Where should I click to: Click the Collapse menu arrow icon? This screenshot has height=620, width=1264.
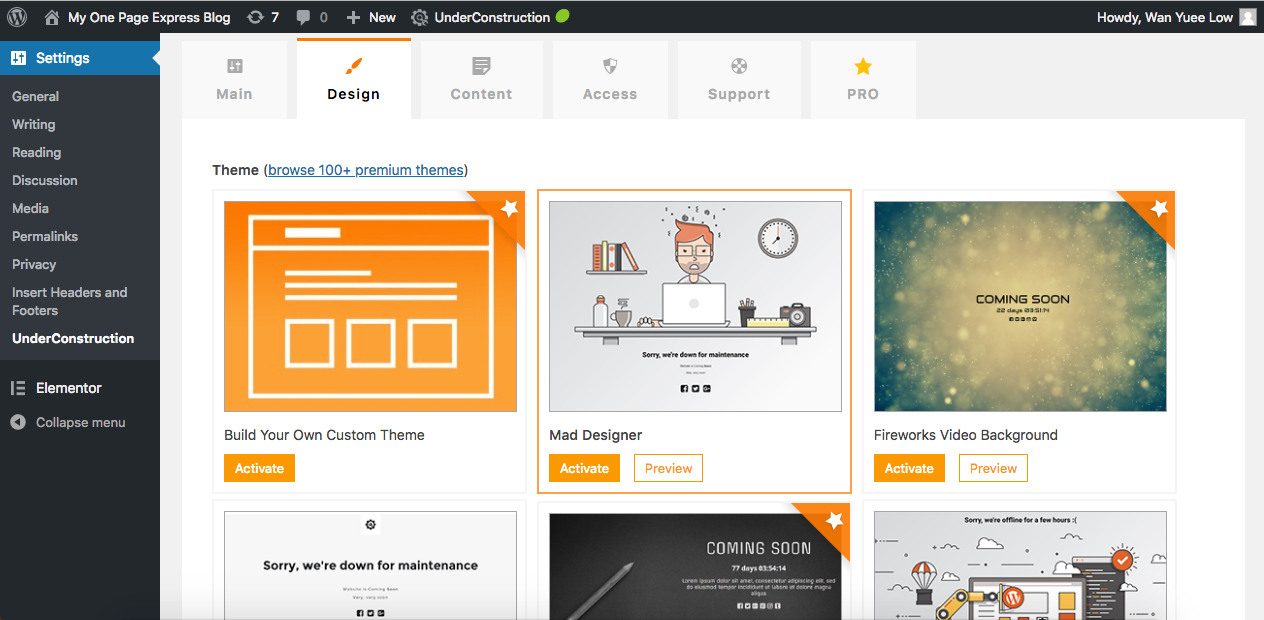tap(18, 422)
